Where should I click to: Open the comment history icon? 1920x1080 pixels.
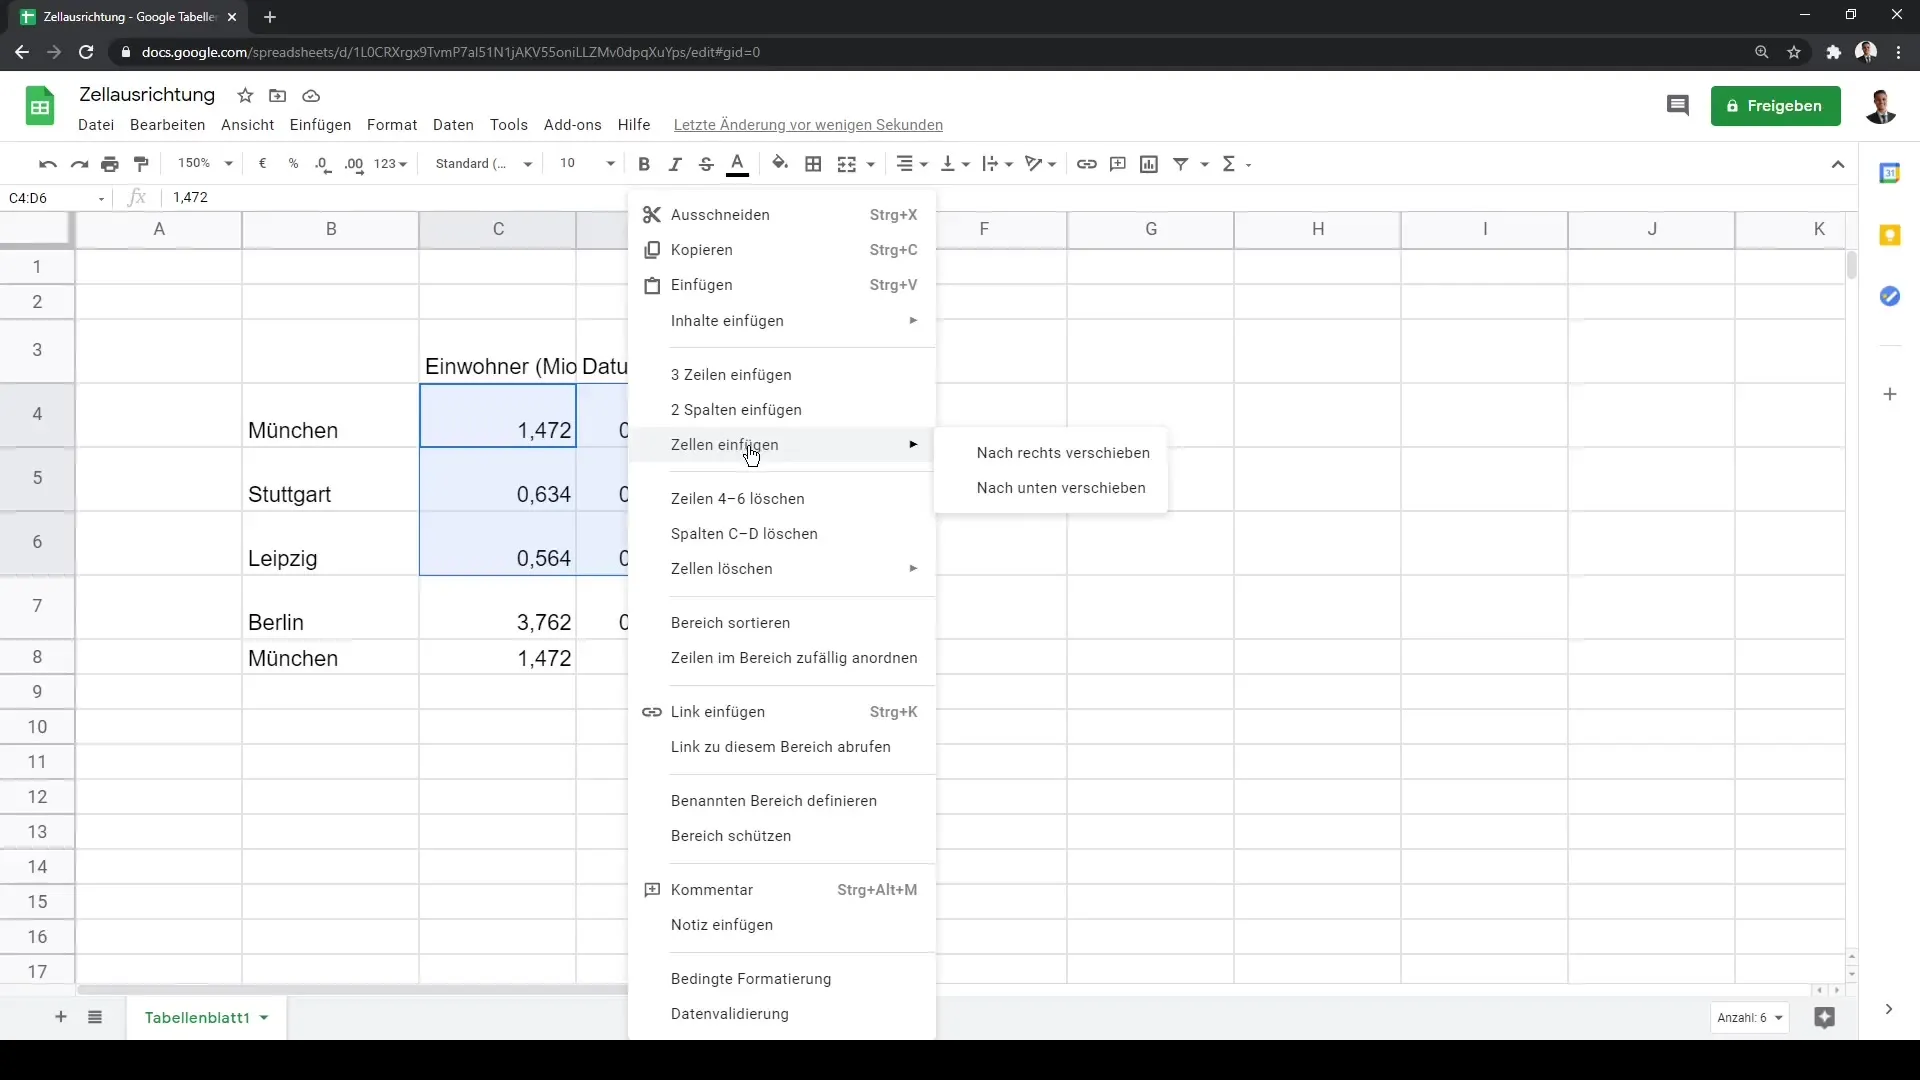point(1677,105)
